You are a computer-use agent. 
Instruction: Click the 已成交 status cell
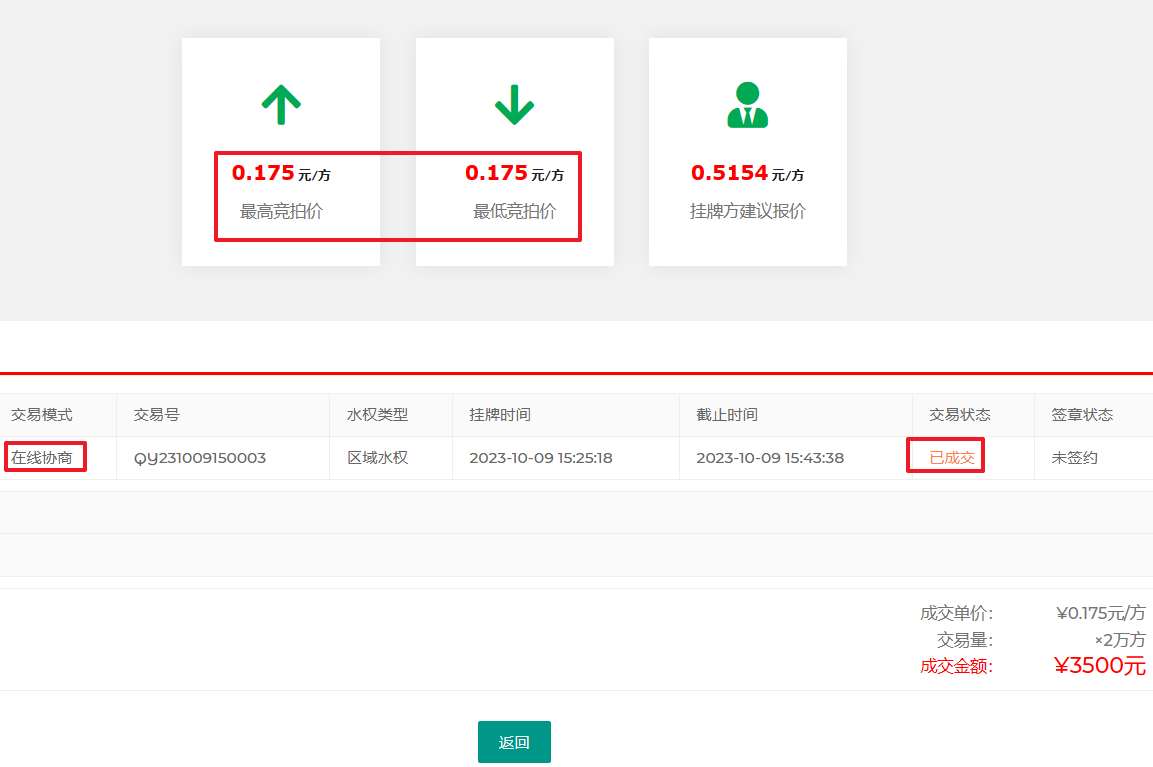[951, 458]
